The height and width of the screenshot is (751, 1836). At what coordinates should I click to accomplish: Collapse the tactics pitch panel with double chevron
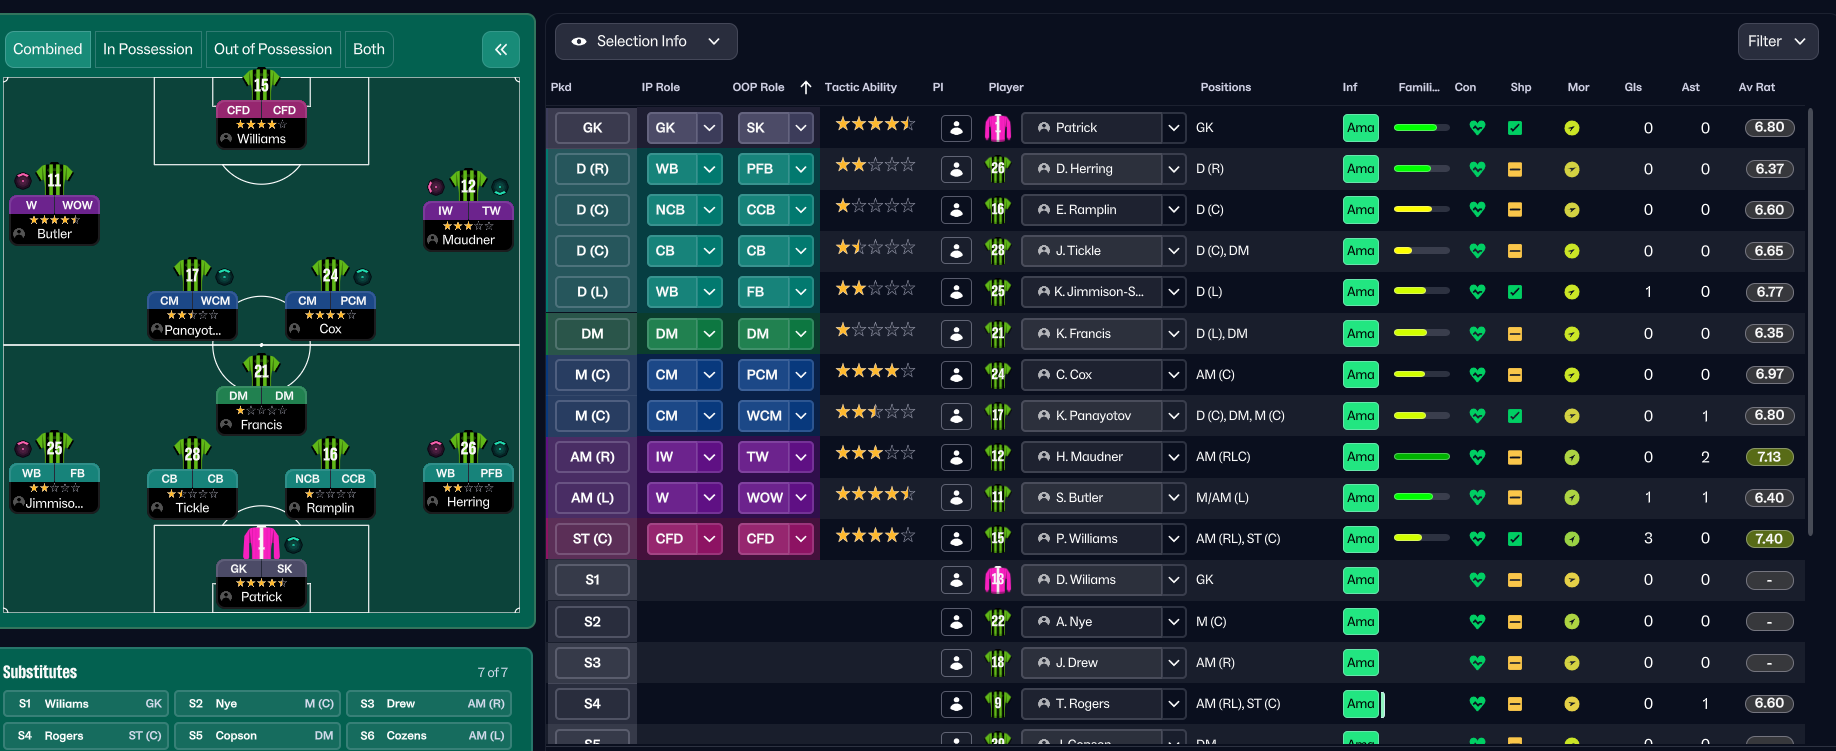coord(500,49)
